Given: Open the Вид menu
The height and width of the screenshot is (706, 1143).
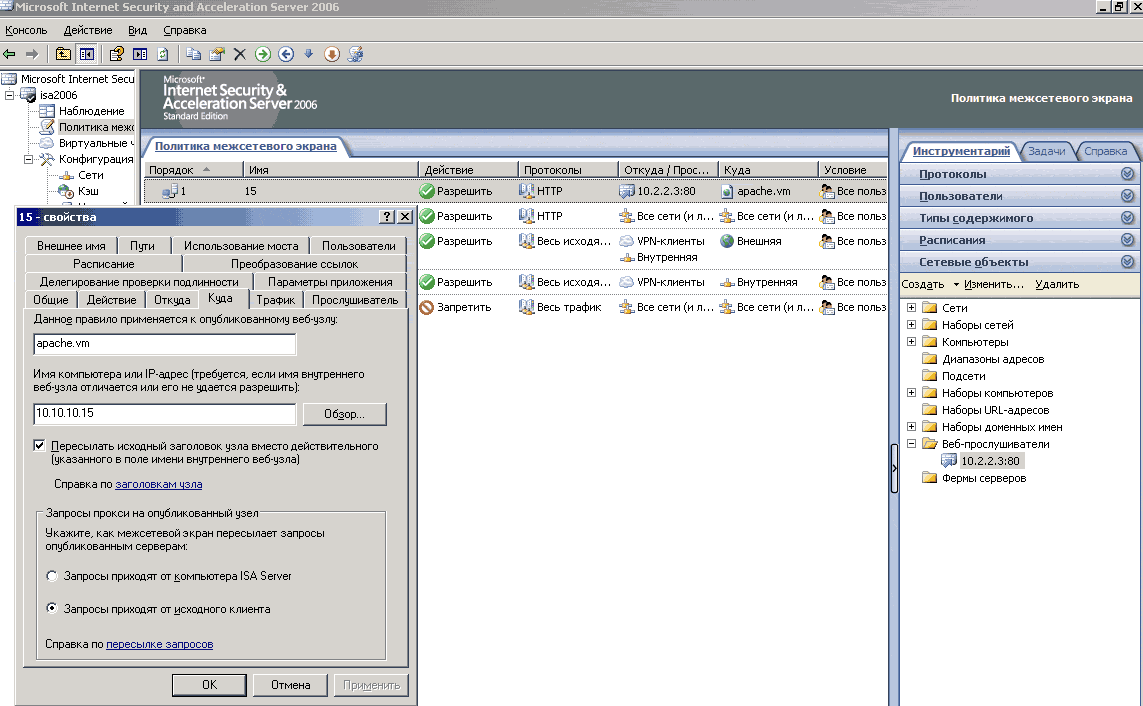Looking at the screenshot, I should tap(138, 30).
